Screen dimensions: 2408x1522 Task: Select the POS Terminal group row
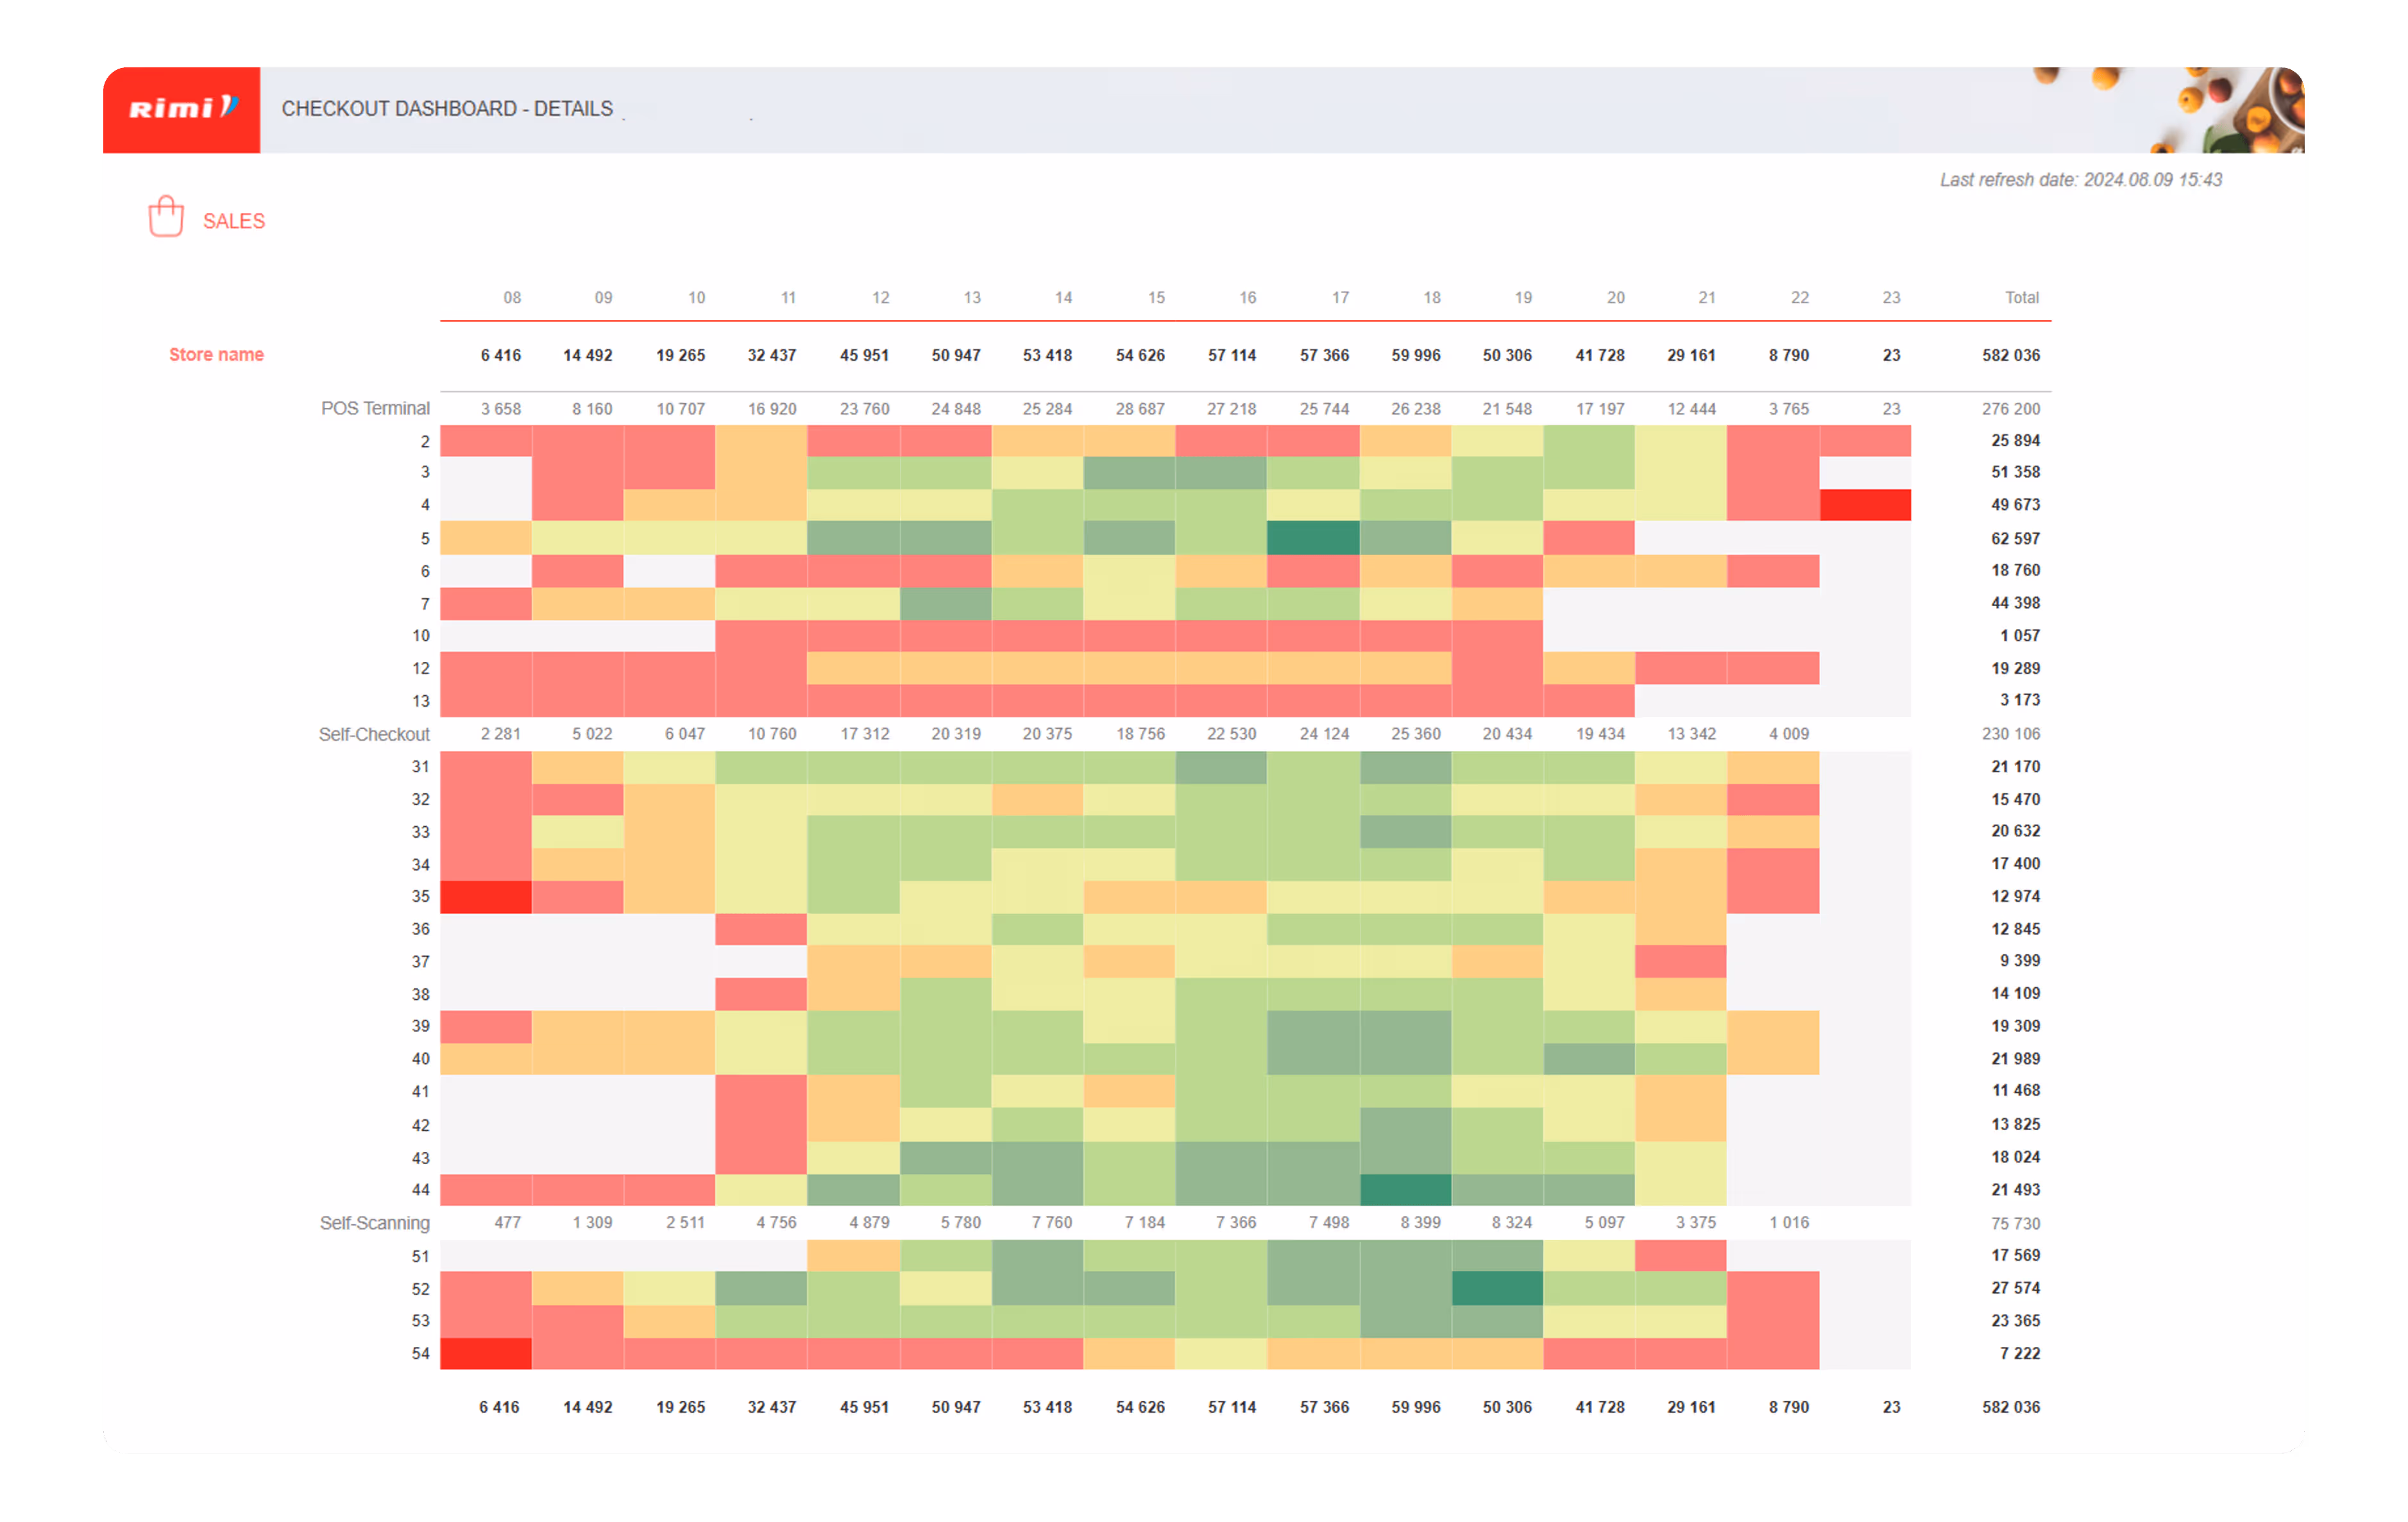[x=375, y=408]
